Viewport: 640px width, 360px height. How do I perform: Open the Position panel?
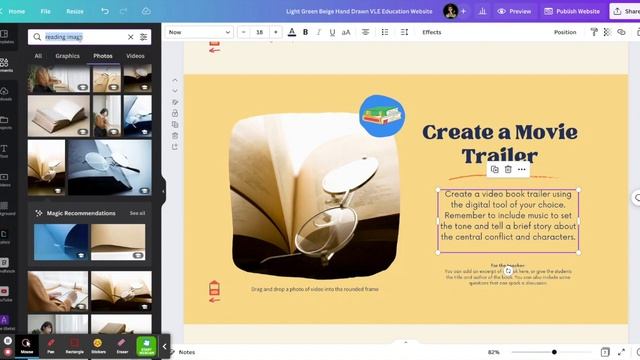click(565, 32)
